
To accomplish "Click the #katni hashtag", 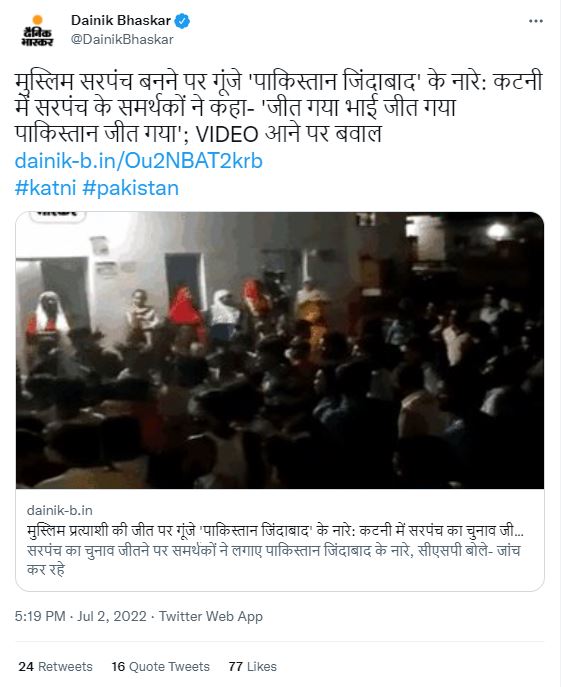I will (x=46, y=188).
